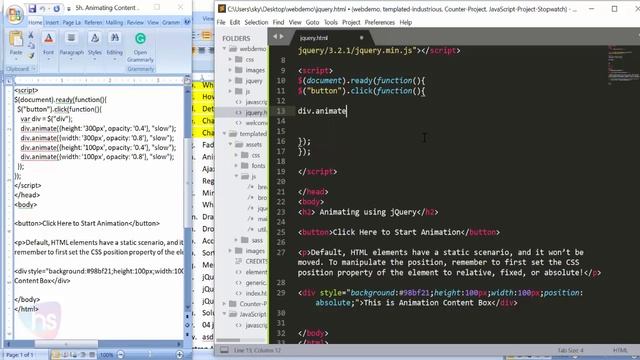Open the Selection menu
This screenshot has height=360, width=640.
tap(256, 22)
